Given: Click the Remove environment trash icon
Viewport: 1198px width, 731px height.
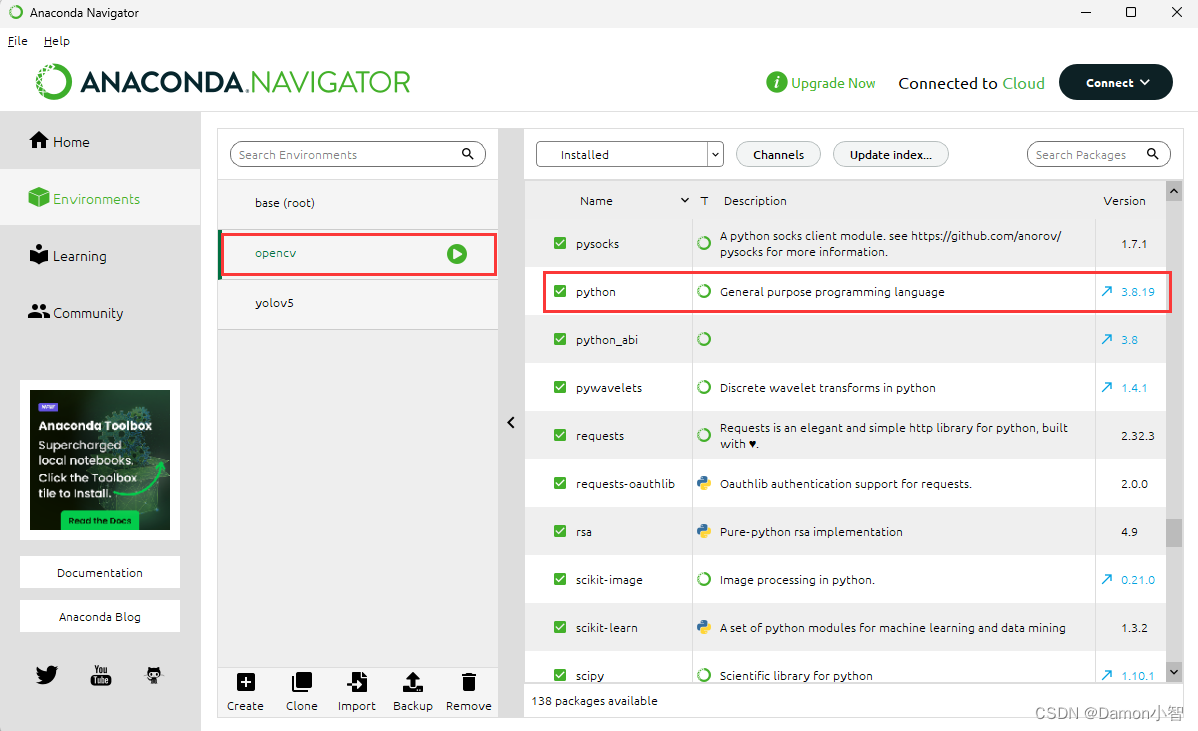Looking at the screenshot, I should 468,683.
